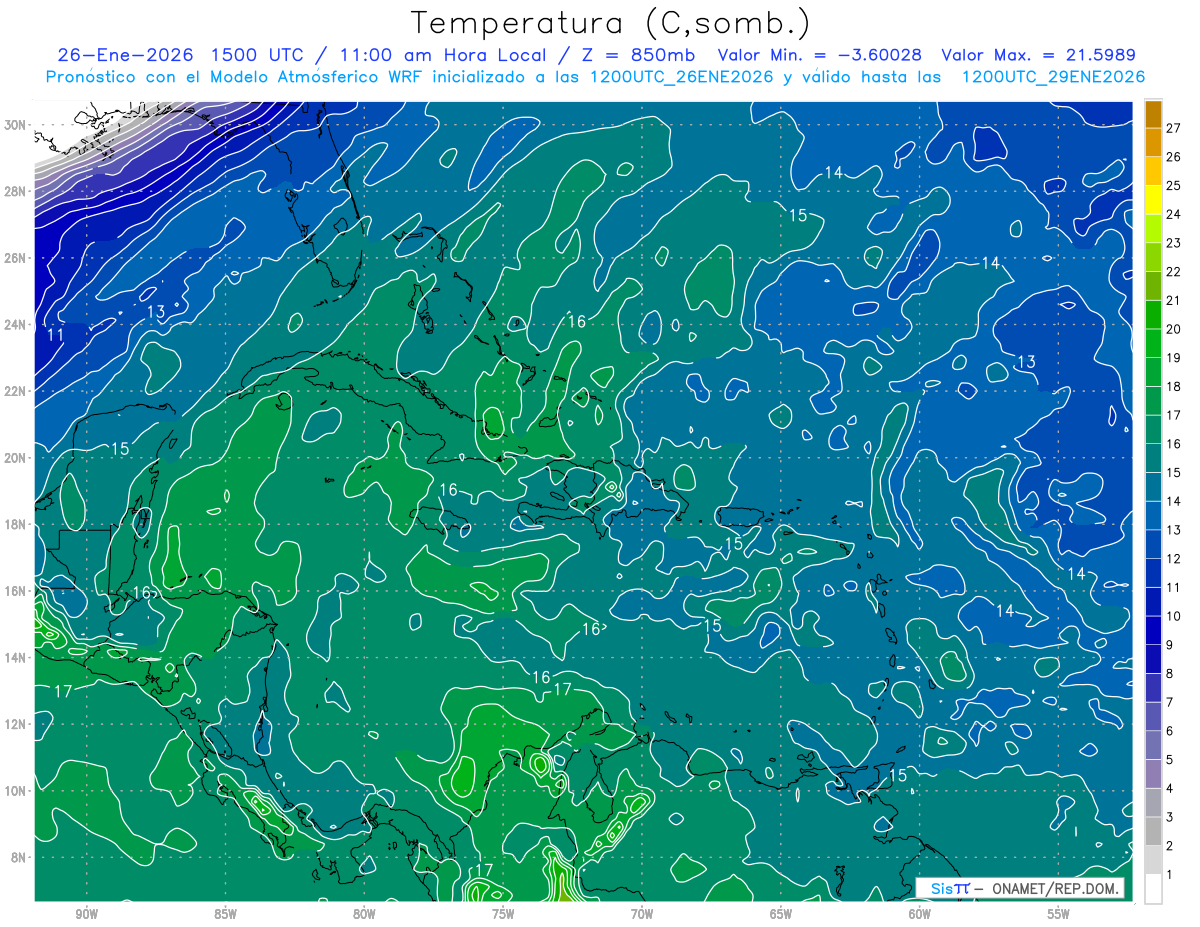Click the purple swatch between 6 and 7
Screen dimensions: 1200x927
click(1153, 716)
